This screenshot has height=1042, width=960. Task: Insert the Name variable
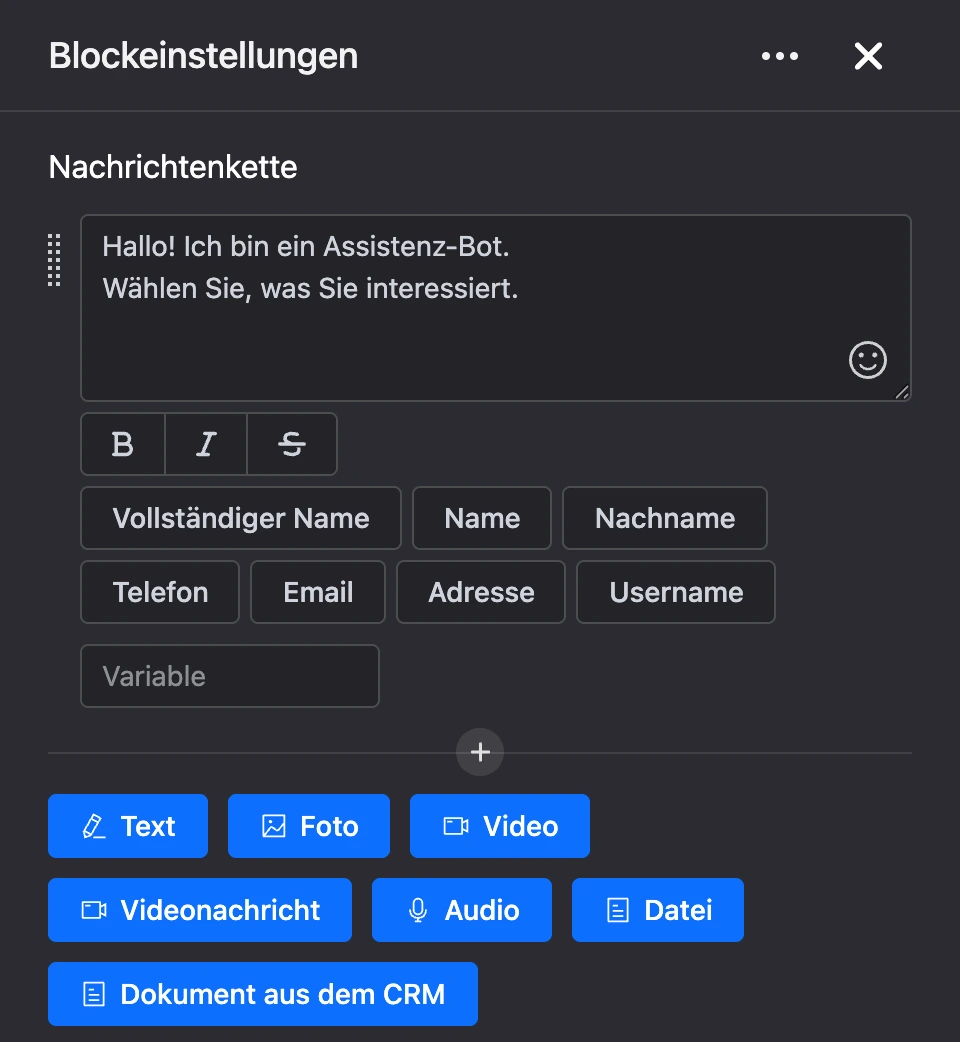click(x=482, y=518)
